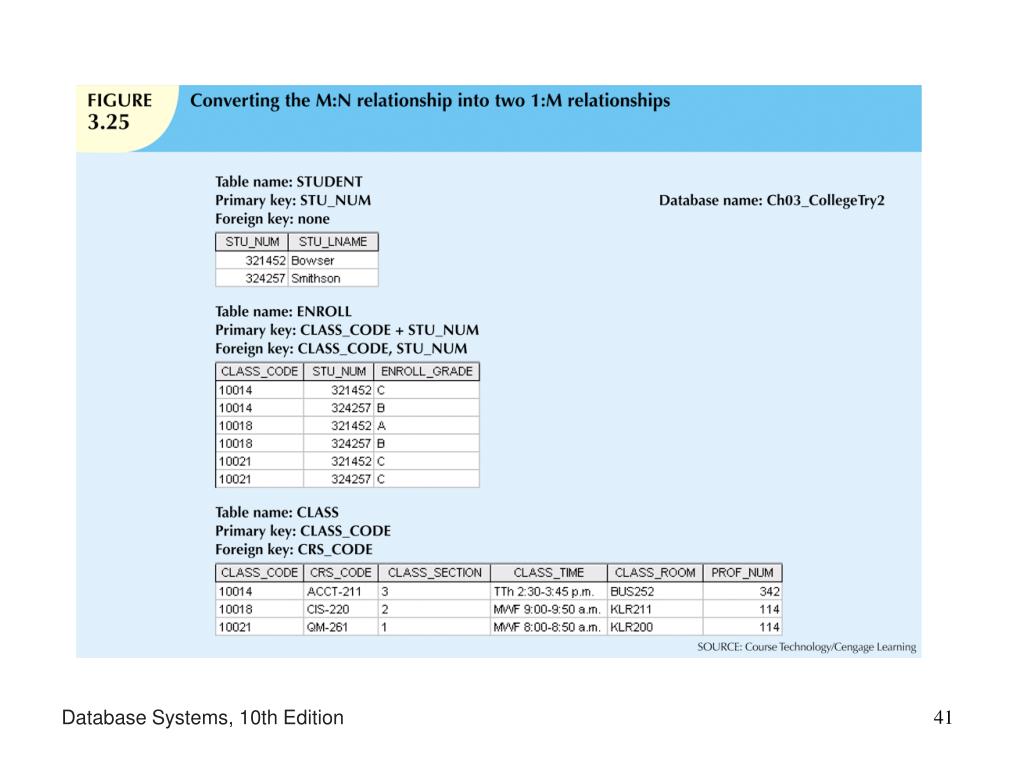This screenshot has width=1024, height=768.
Task: Select the STU_LNAME column header
Action: point(333,242)
